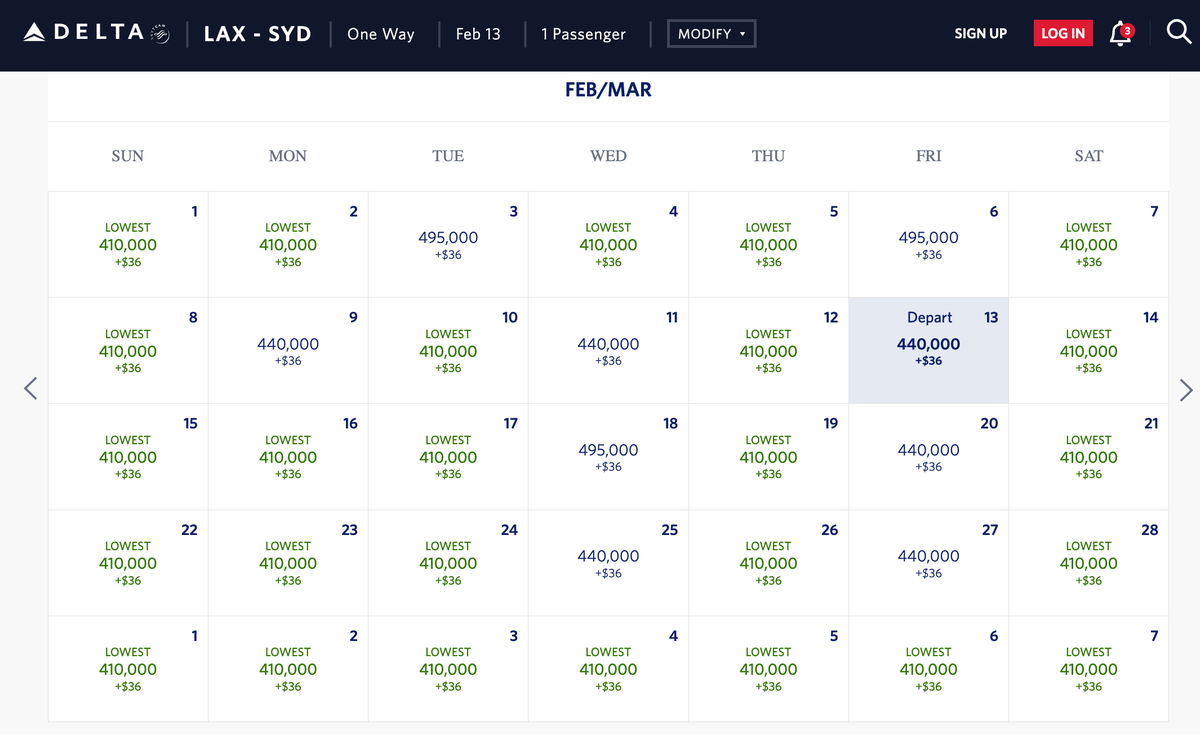Navigate to previous month with left chevron
This screenshot has height=734, width=1200.
[30, 388]
